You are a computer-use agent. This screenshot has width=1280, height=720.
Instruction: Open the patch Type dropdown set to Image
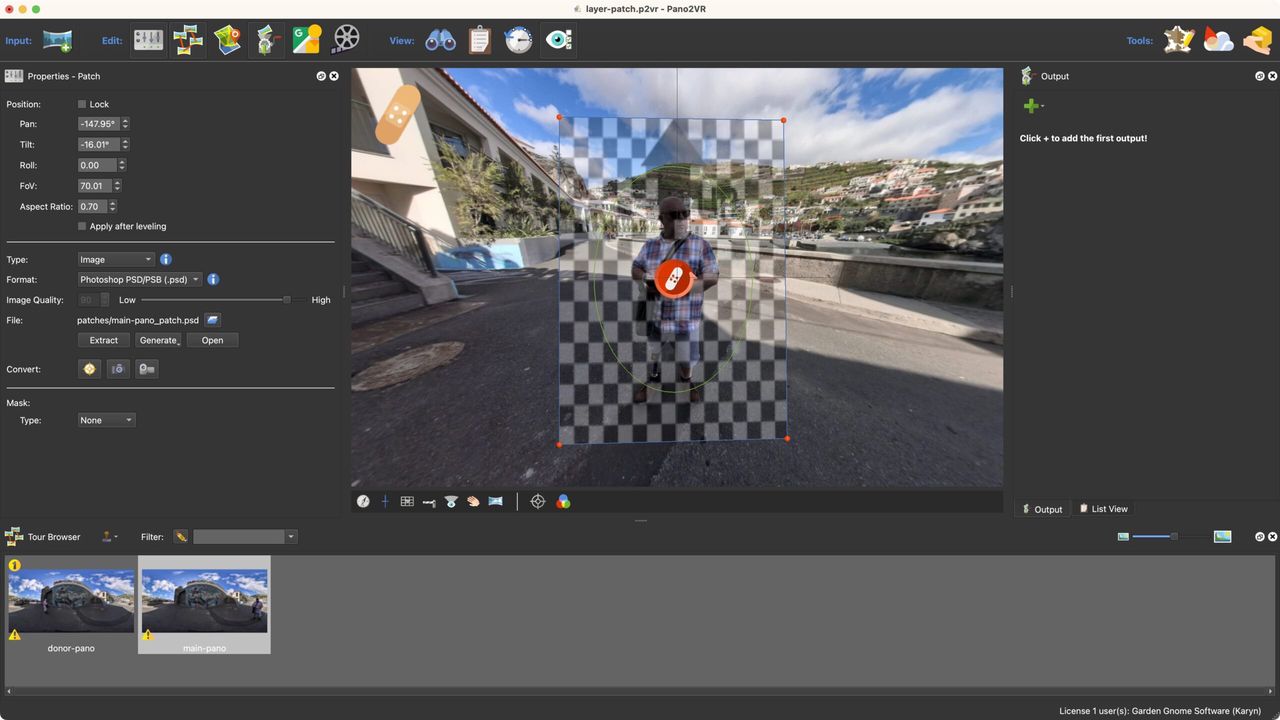click(116, 260)
